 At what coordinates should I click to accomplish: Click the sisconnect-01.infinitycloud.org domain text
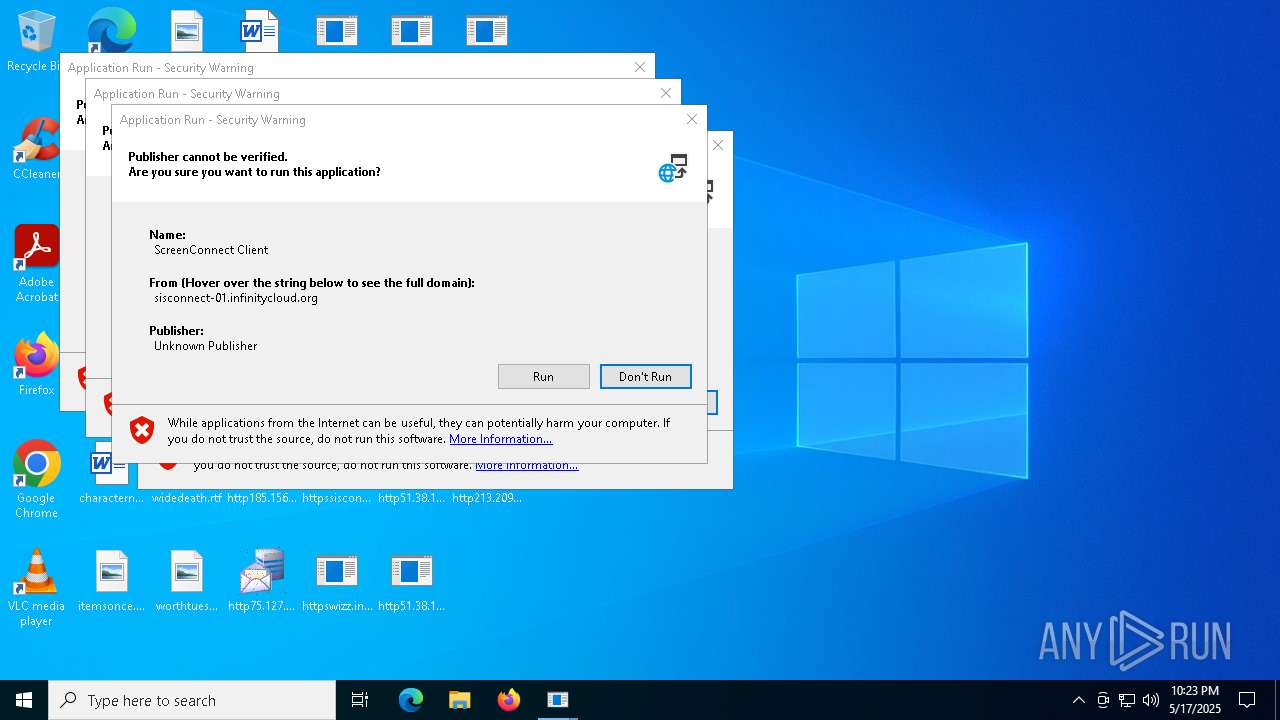[x=236, y=298]
